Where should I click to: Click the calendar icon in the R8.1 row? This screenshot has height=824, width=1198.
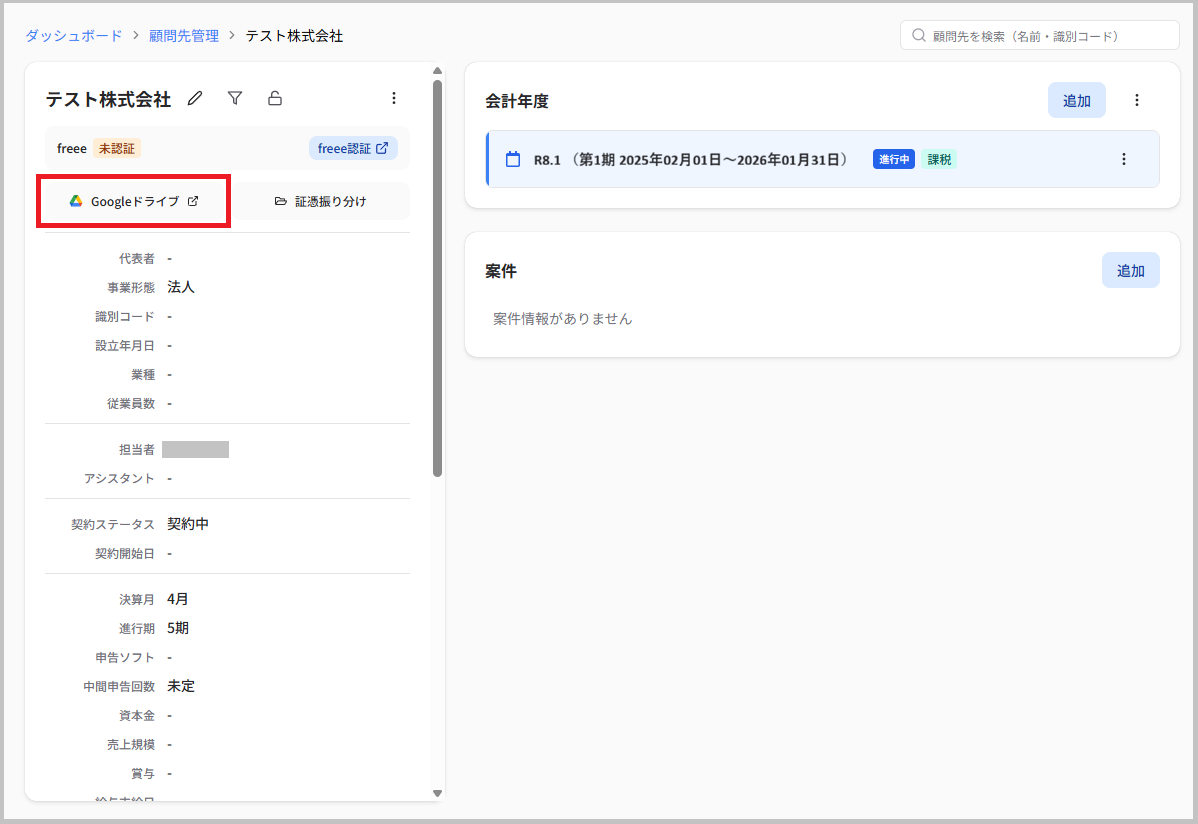(x=513, y=160)
